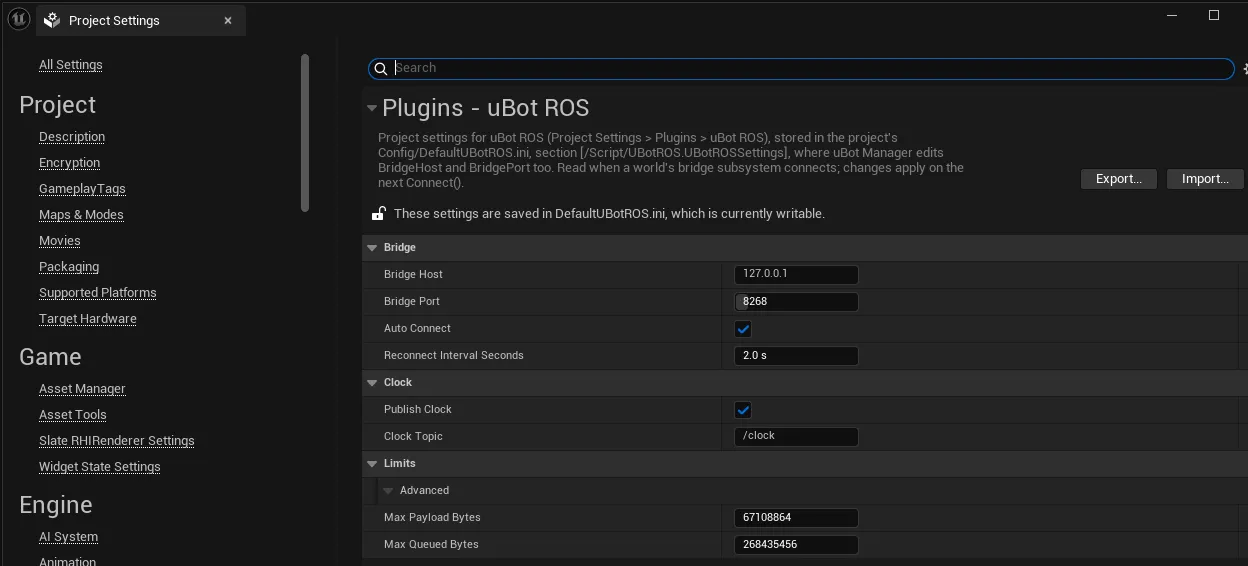Open the Maps & Modes settings
This screenshot has height=566, width=1248.
pos(81,215)
